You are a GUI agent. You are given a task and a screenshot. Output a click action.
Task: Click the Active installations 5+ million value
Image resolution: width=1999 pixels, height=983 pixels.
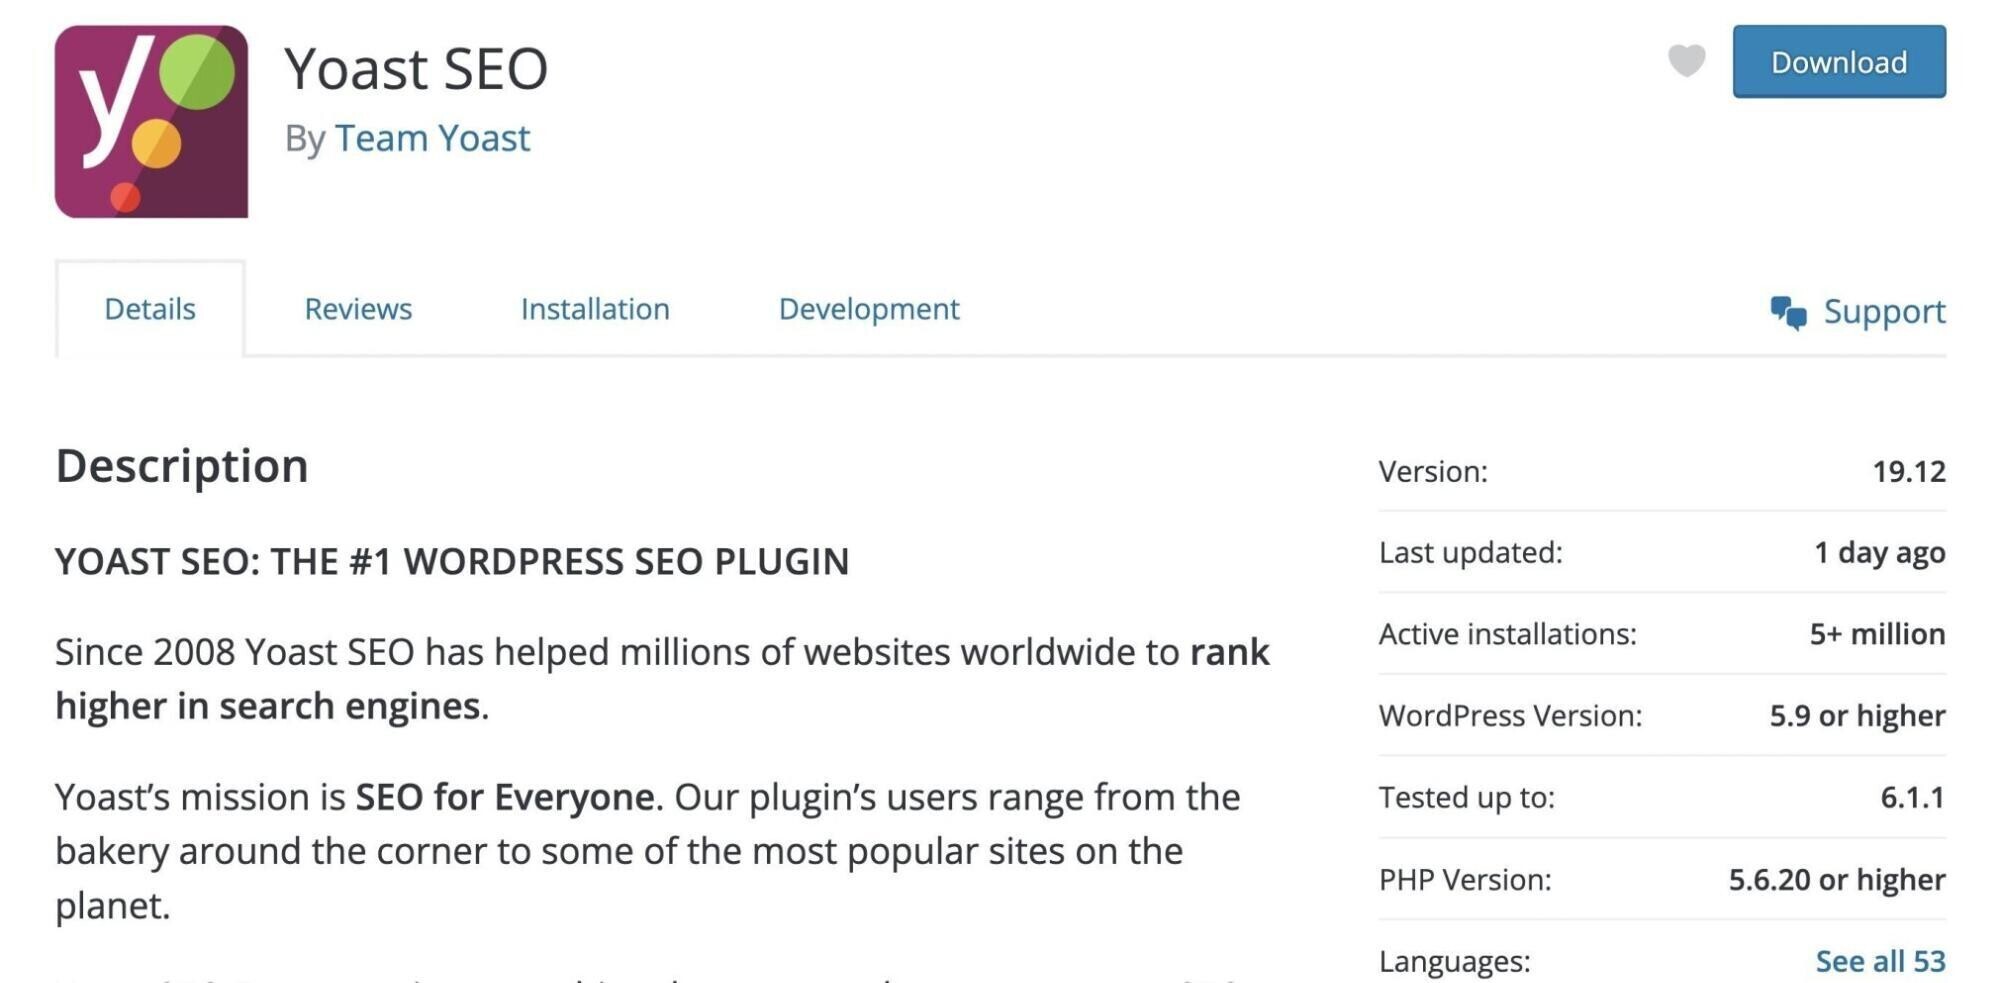[x=1877, y=634]
